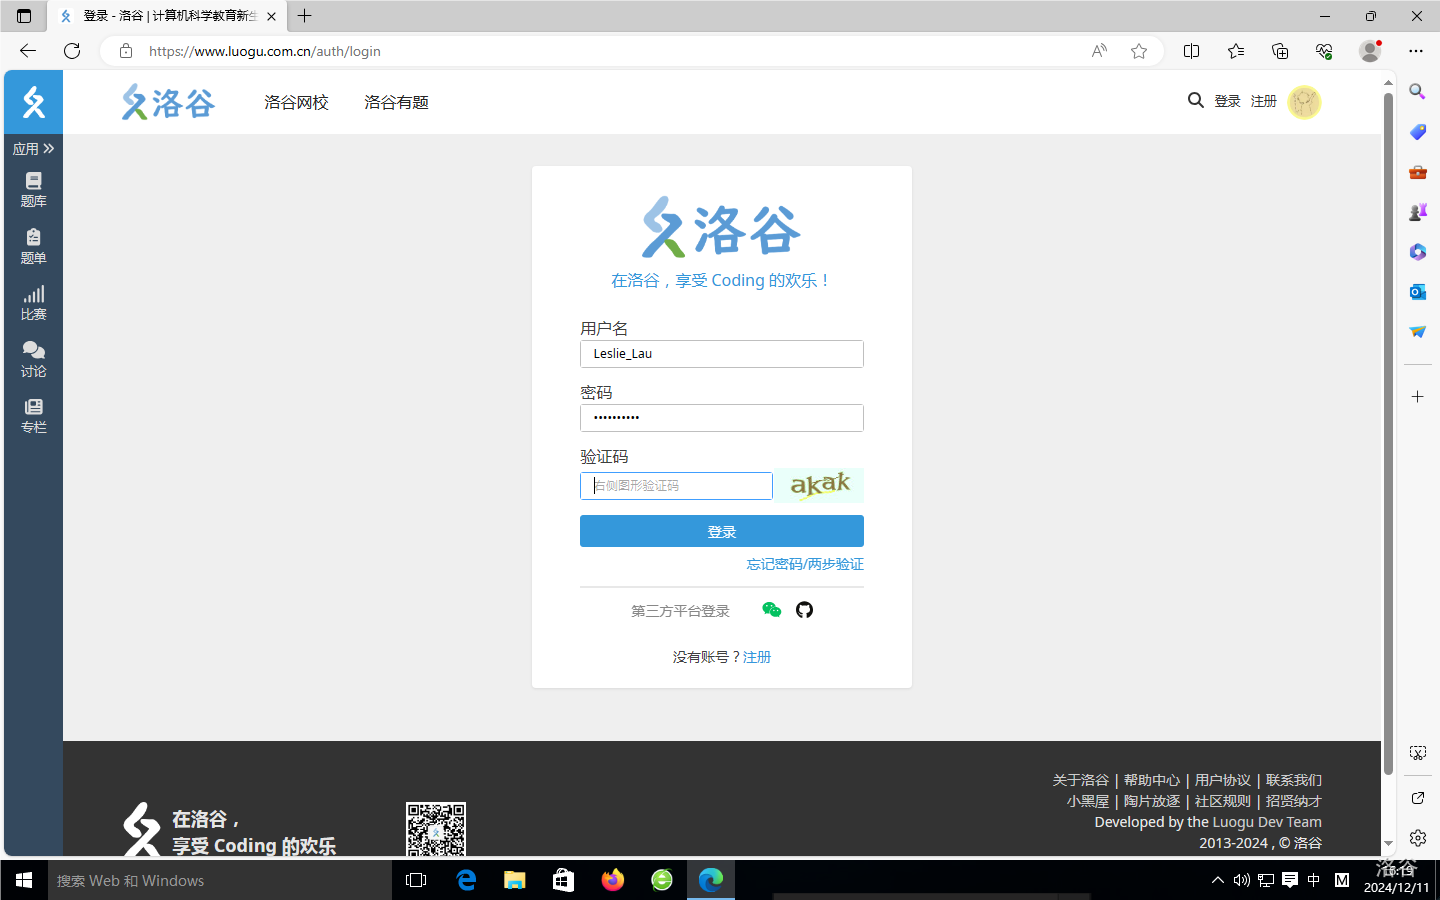Open the 忘记密码/两步验证 link

coord(804,564)
